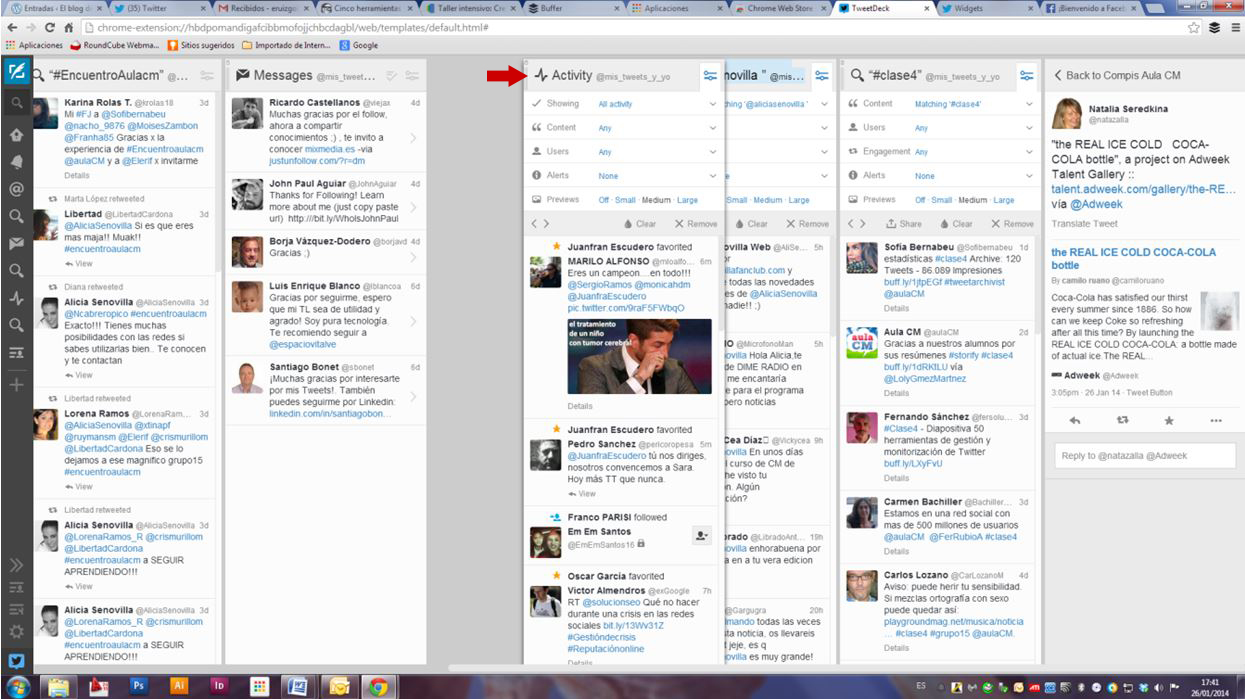Expand Engagement filter in #clase4 column

pos(971,152)
